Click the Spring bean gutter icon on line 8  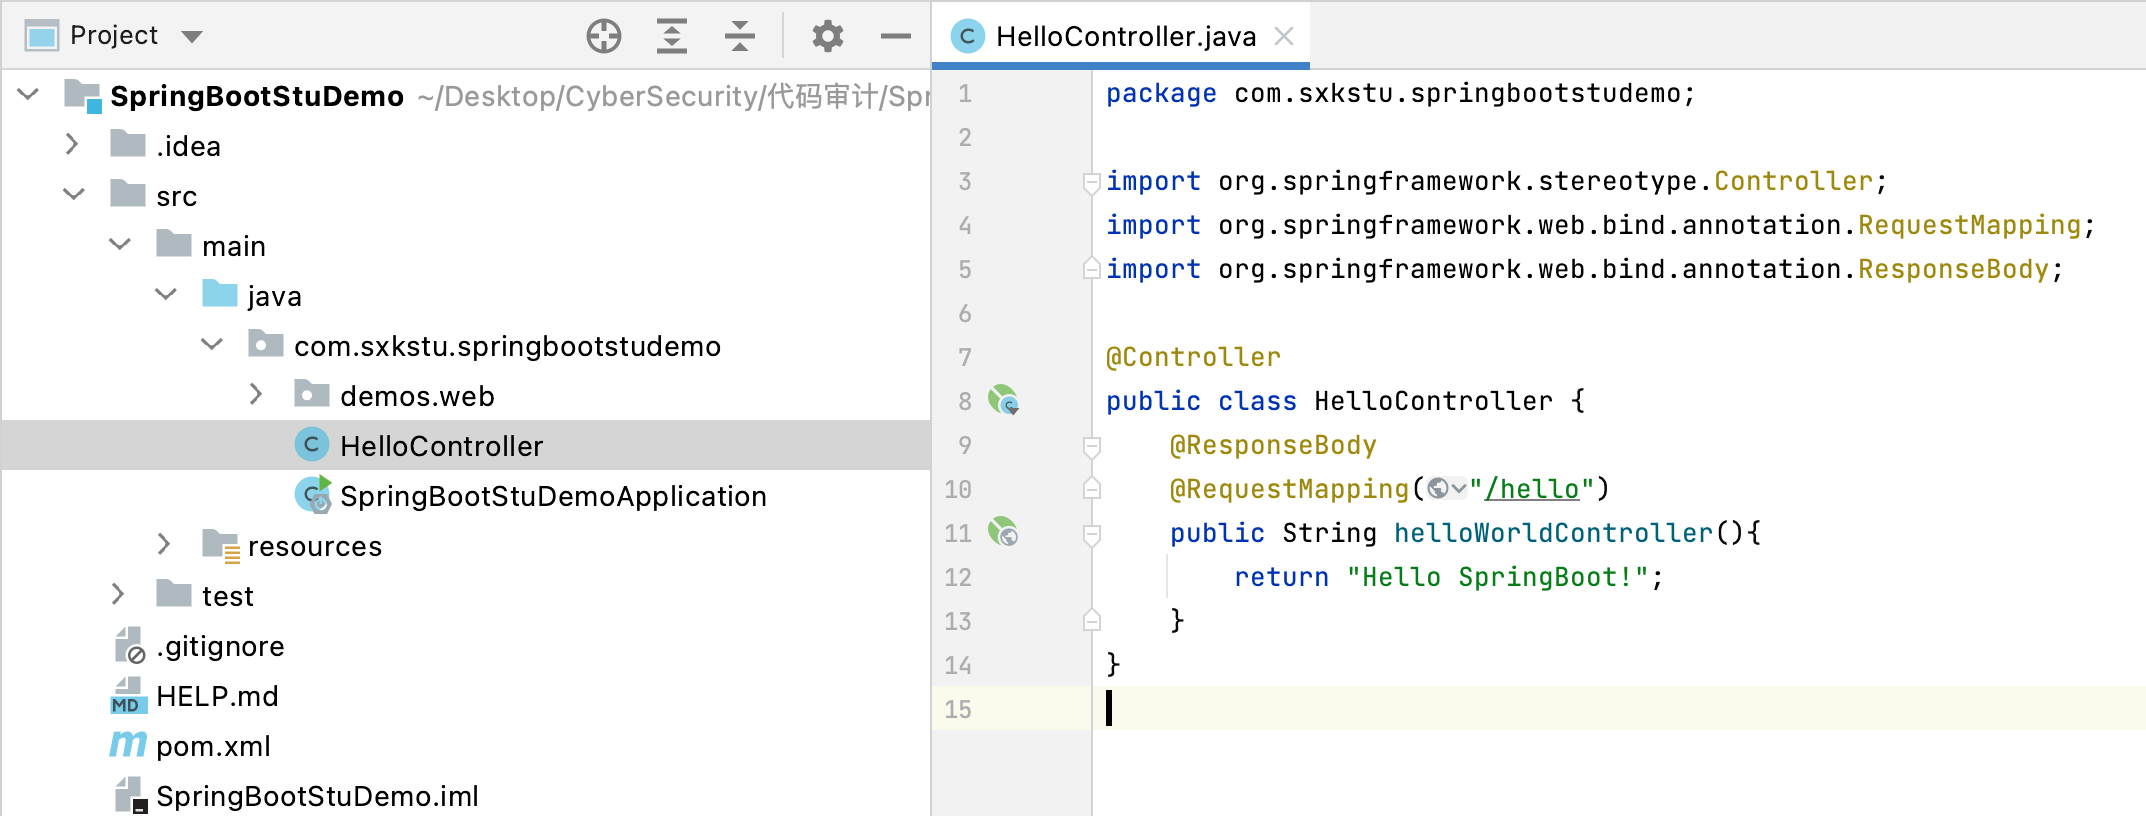point(1002,401)
